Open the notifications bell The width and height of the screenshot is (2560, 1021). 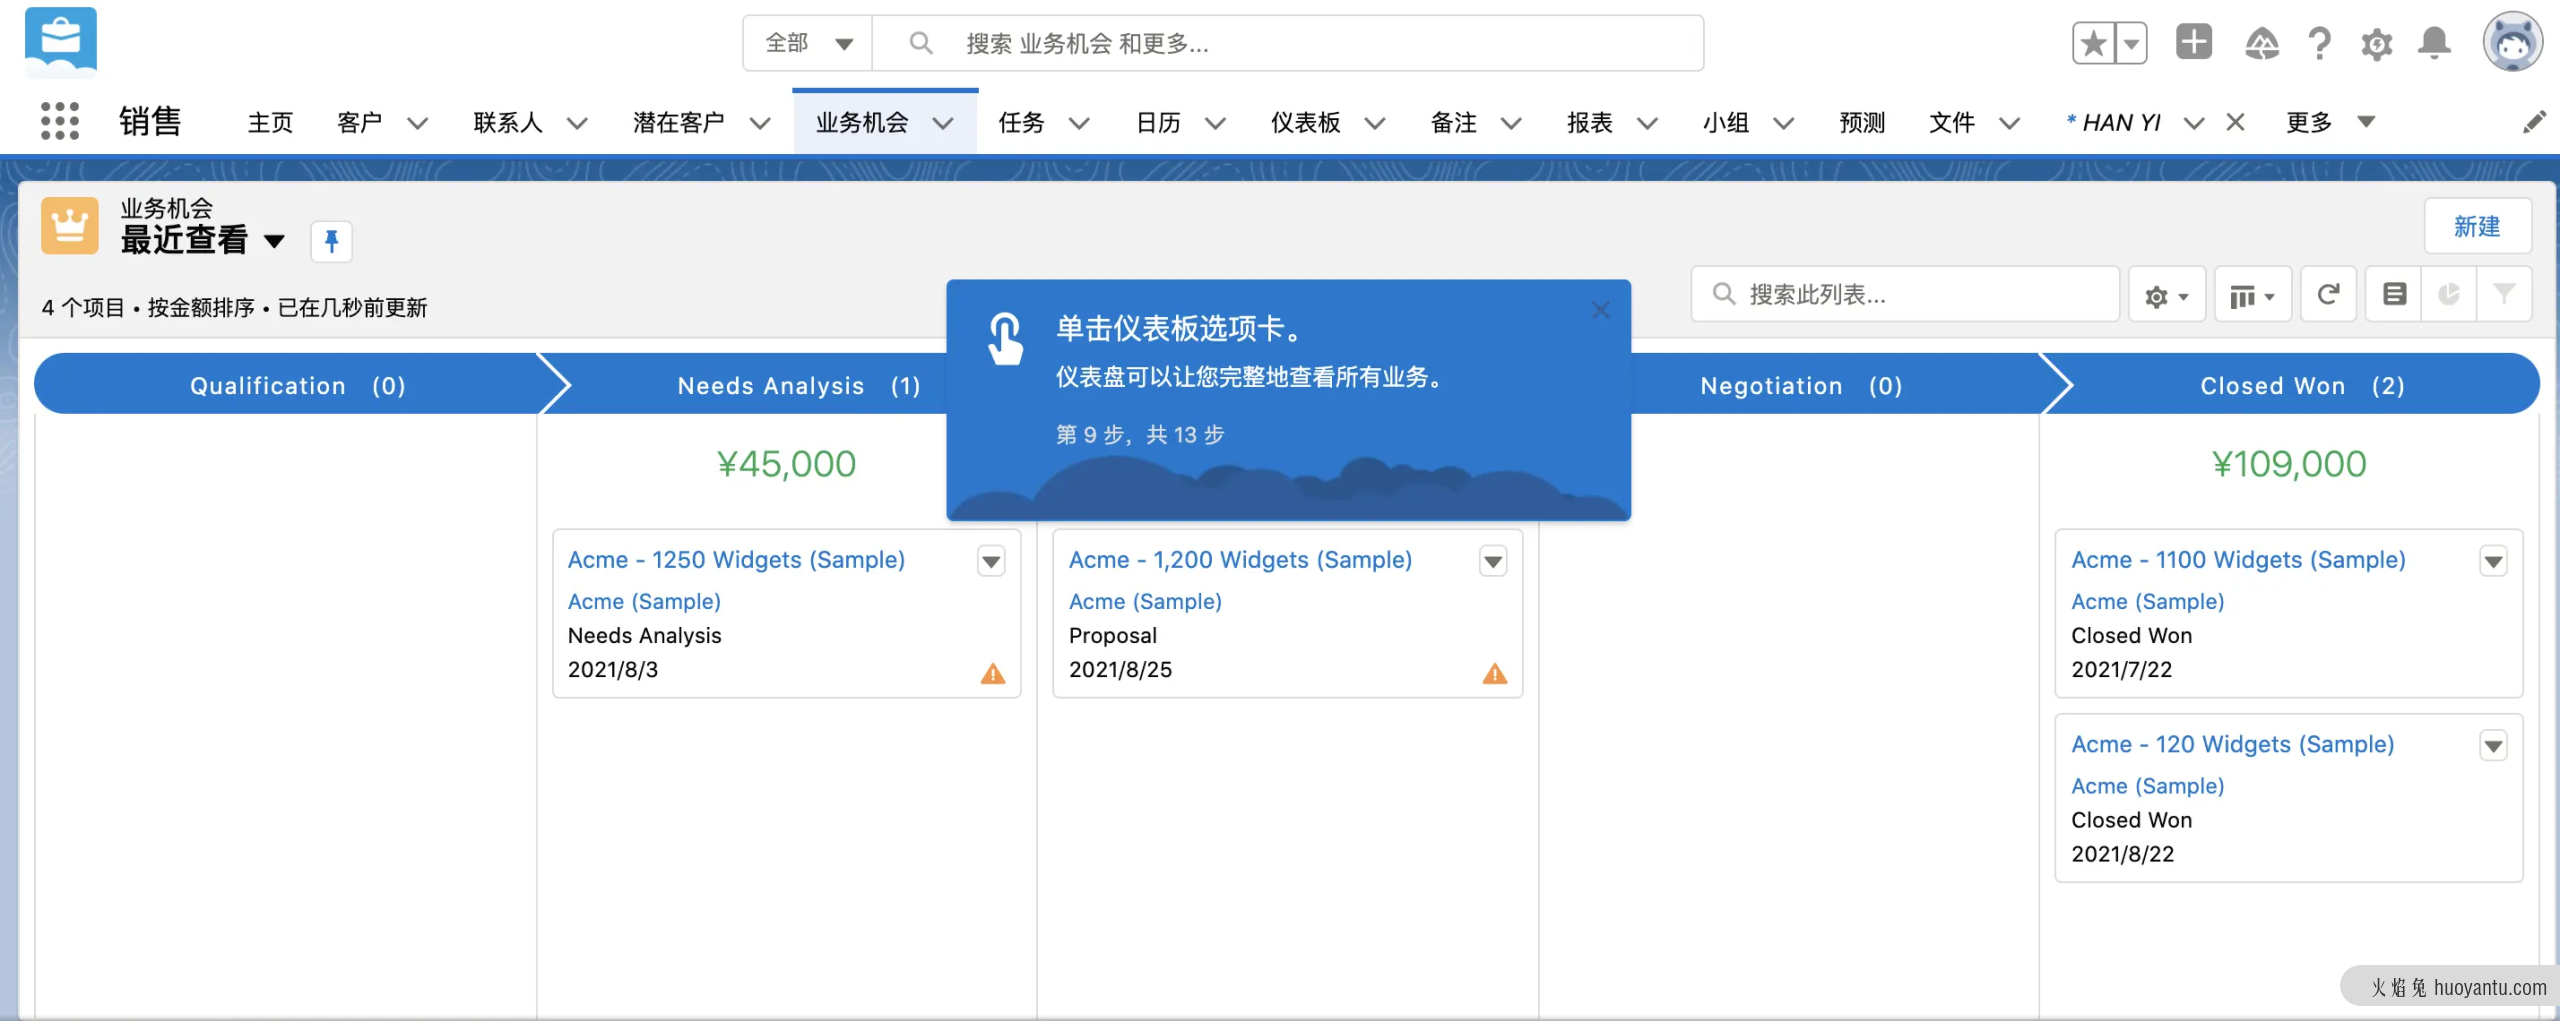point(2434,43)
